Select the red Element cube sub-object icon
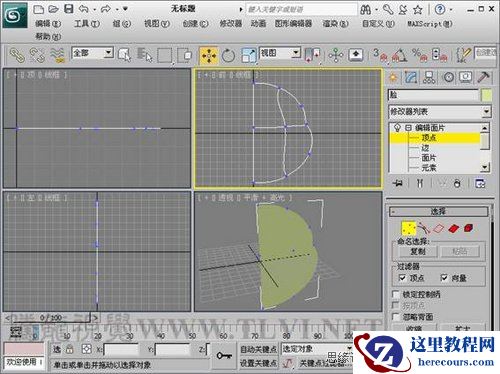Viewport: 500px width, 374px height. (x=469, y=228)
